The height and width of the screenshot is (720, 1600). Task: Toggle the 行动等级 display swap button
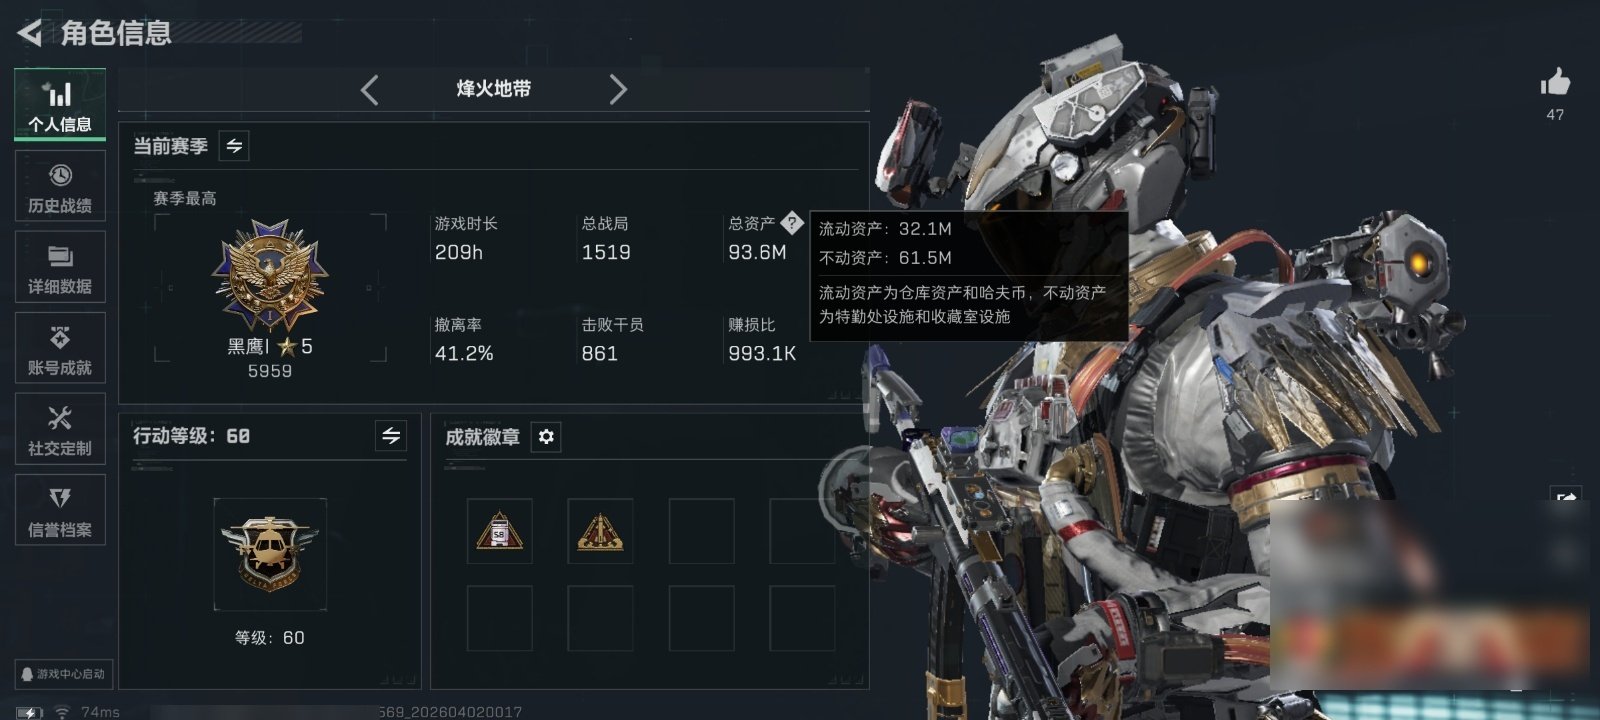pos(391,436)
